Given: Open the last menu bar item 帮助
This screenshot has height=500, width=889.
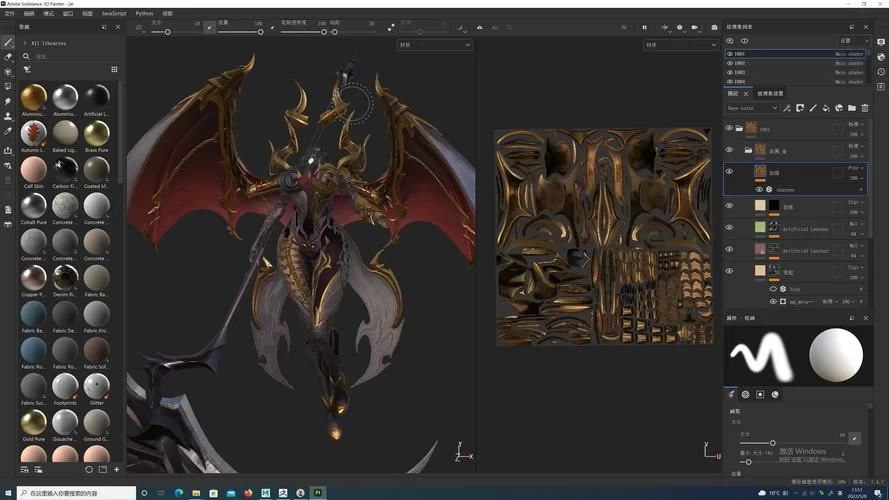Looking at the screenshot, I should point(168,13).
